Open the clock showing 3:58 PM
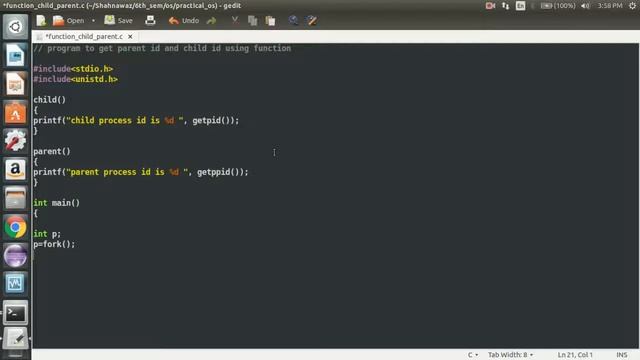The height and width of the screenshot is (360, 640). click(x=610, y=6)
